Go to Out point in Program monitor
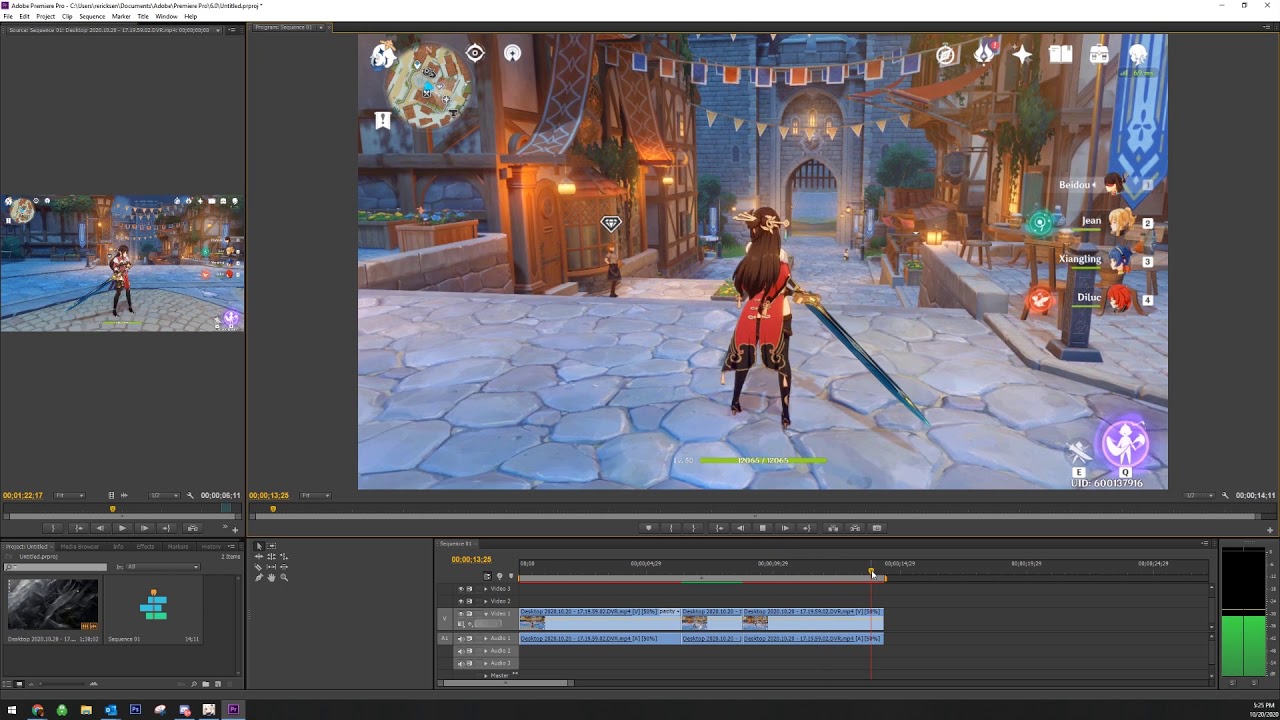The image size is (1280, 720). (807, 528)
